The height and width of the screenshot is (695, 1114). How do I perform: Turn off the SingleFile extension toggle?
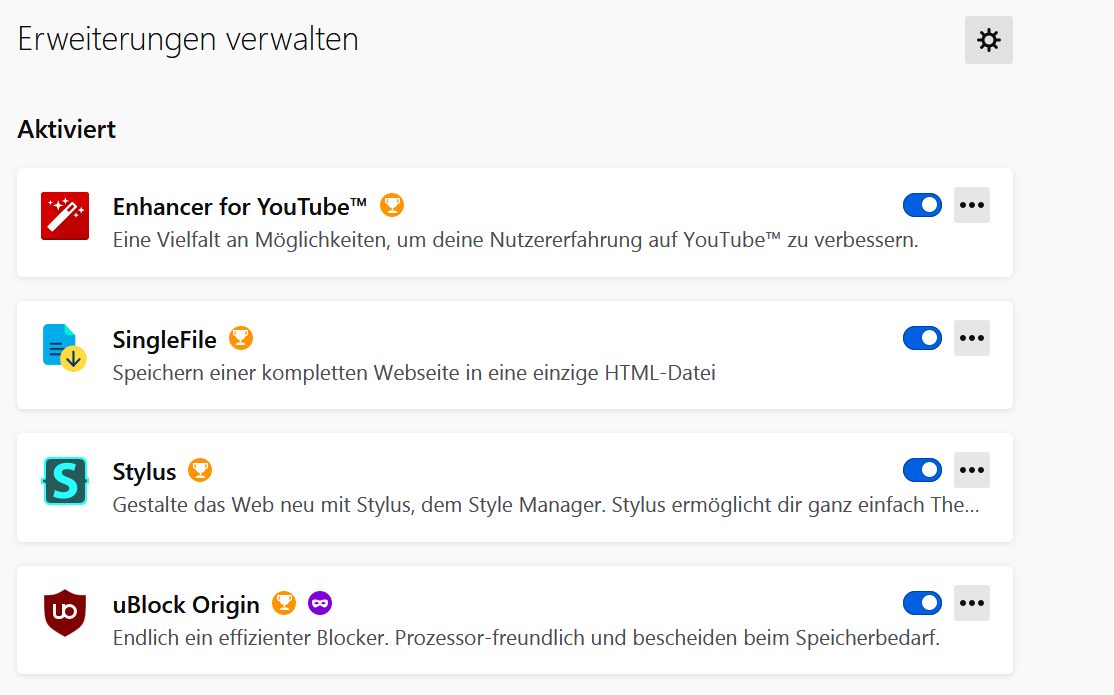922,338
